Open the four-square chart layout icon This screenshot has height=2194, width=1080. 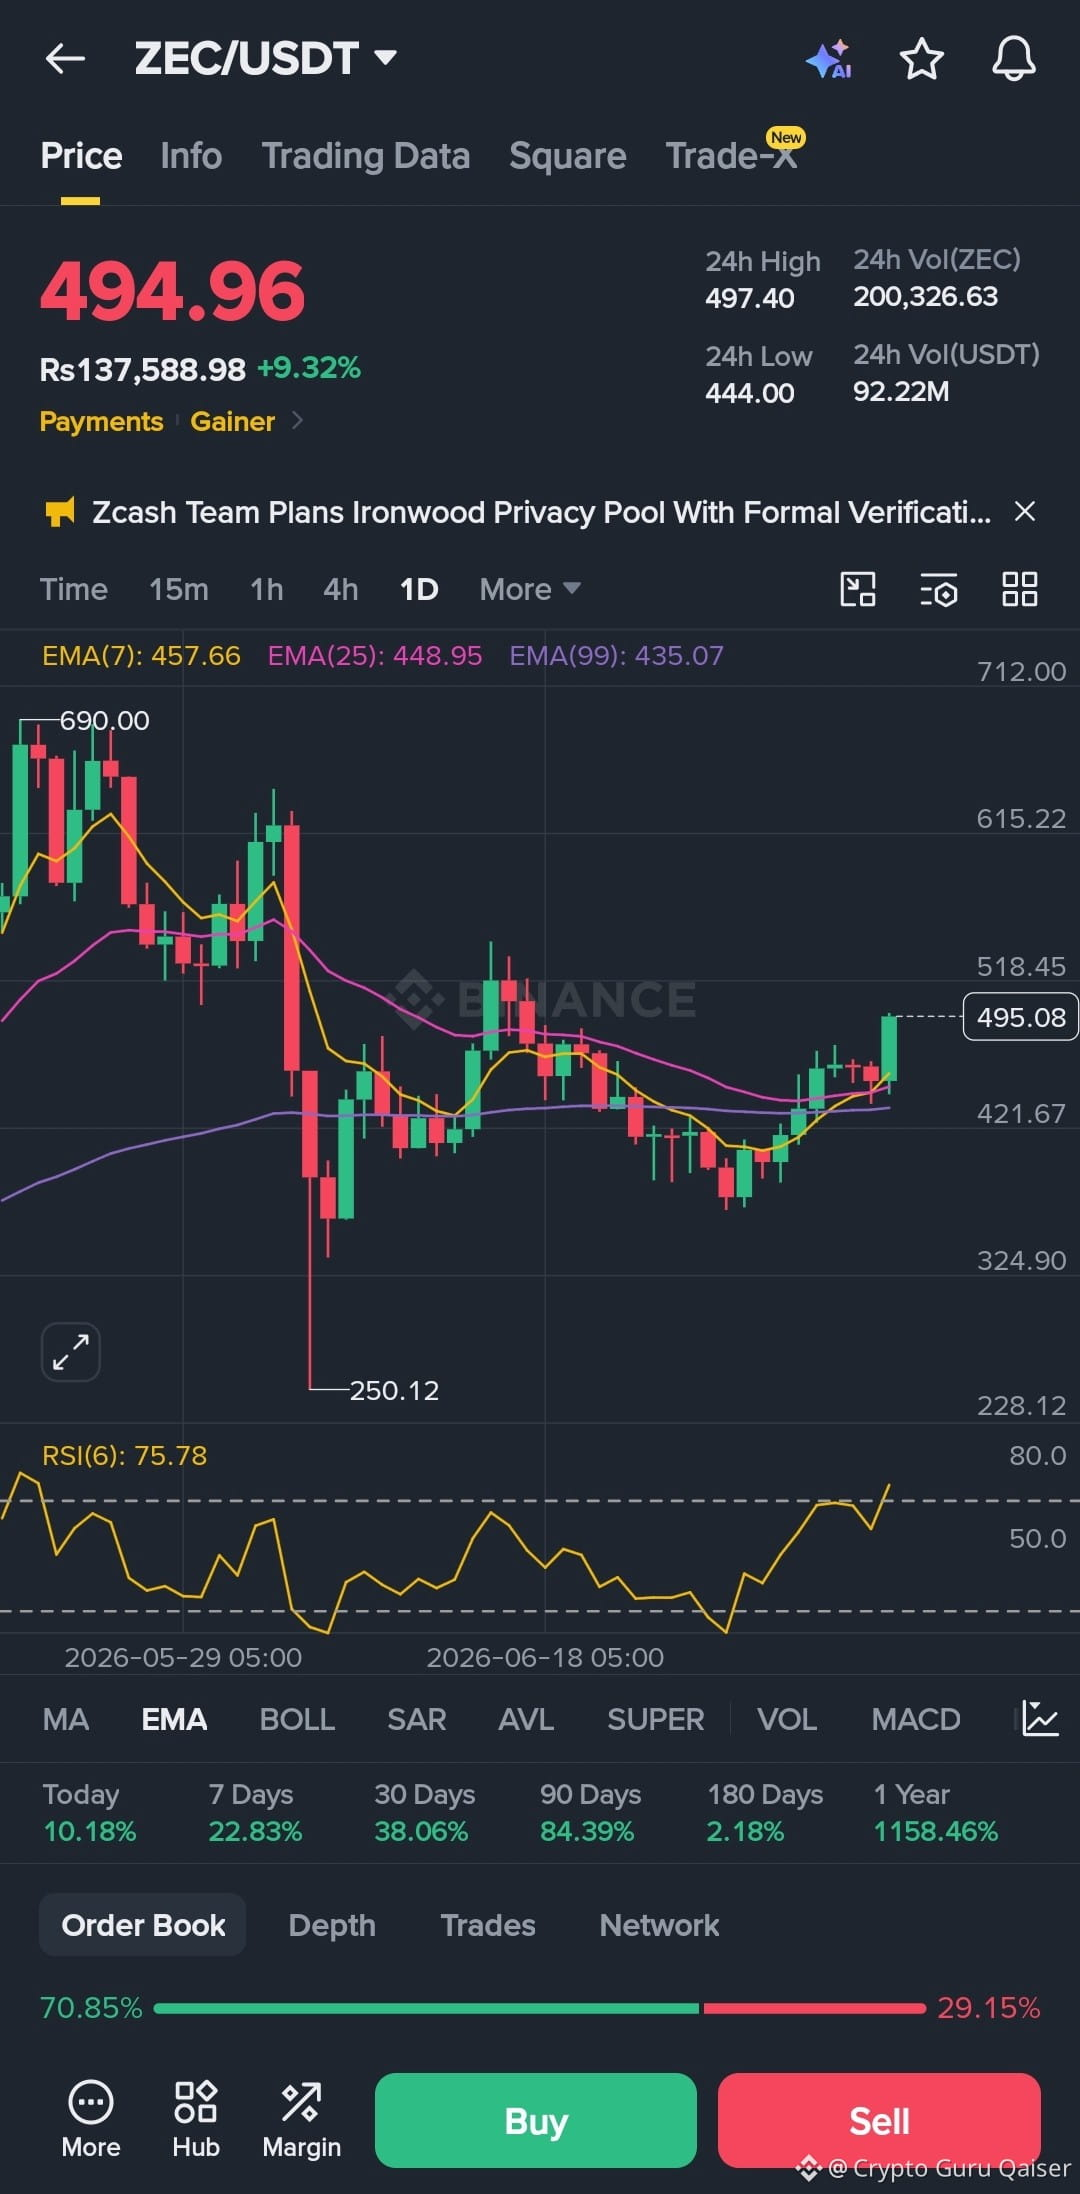[x=1019, y=589]
